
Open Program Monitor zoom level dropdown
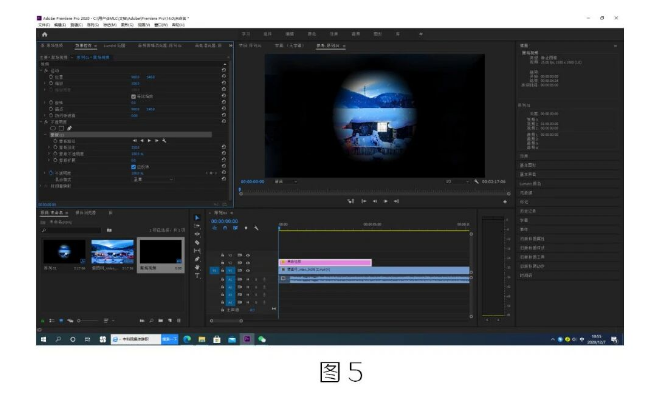(x=286, y=182)
